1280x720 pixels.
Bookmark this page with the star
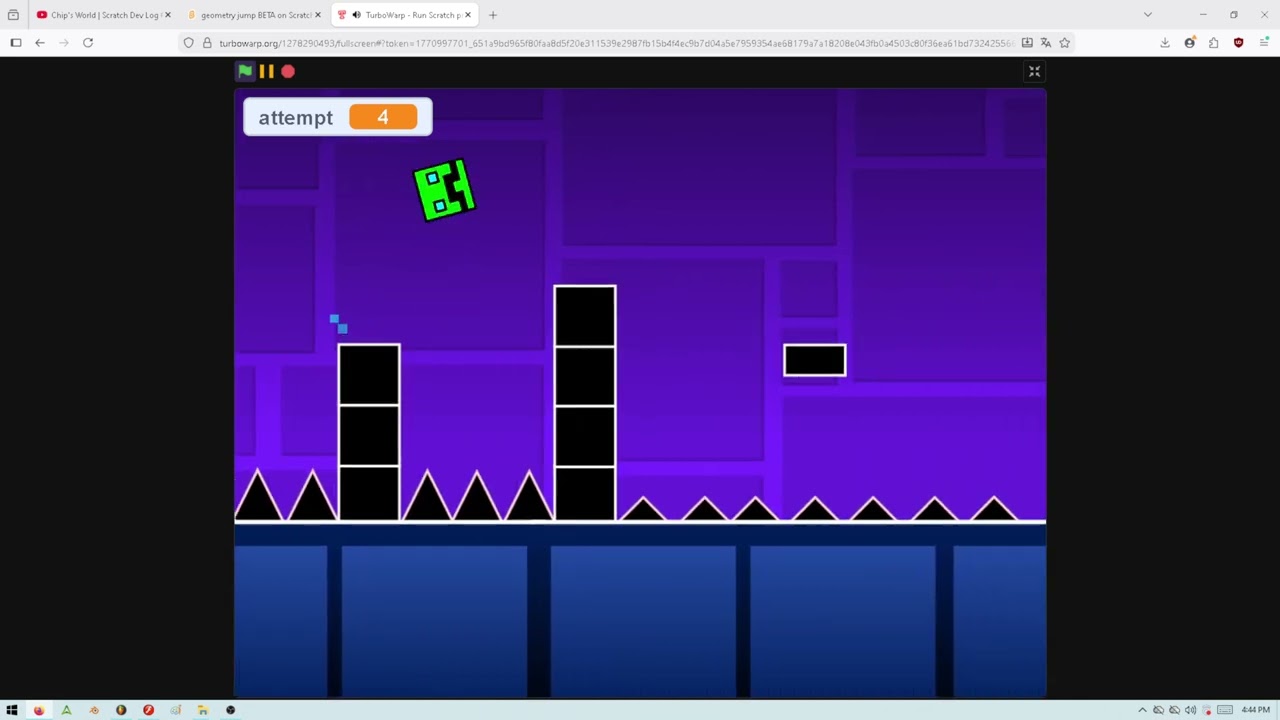coord(1065,43)
